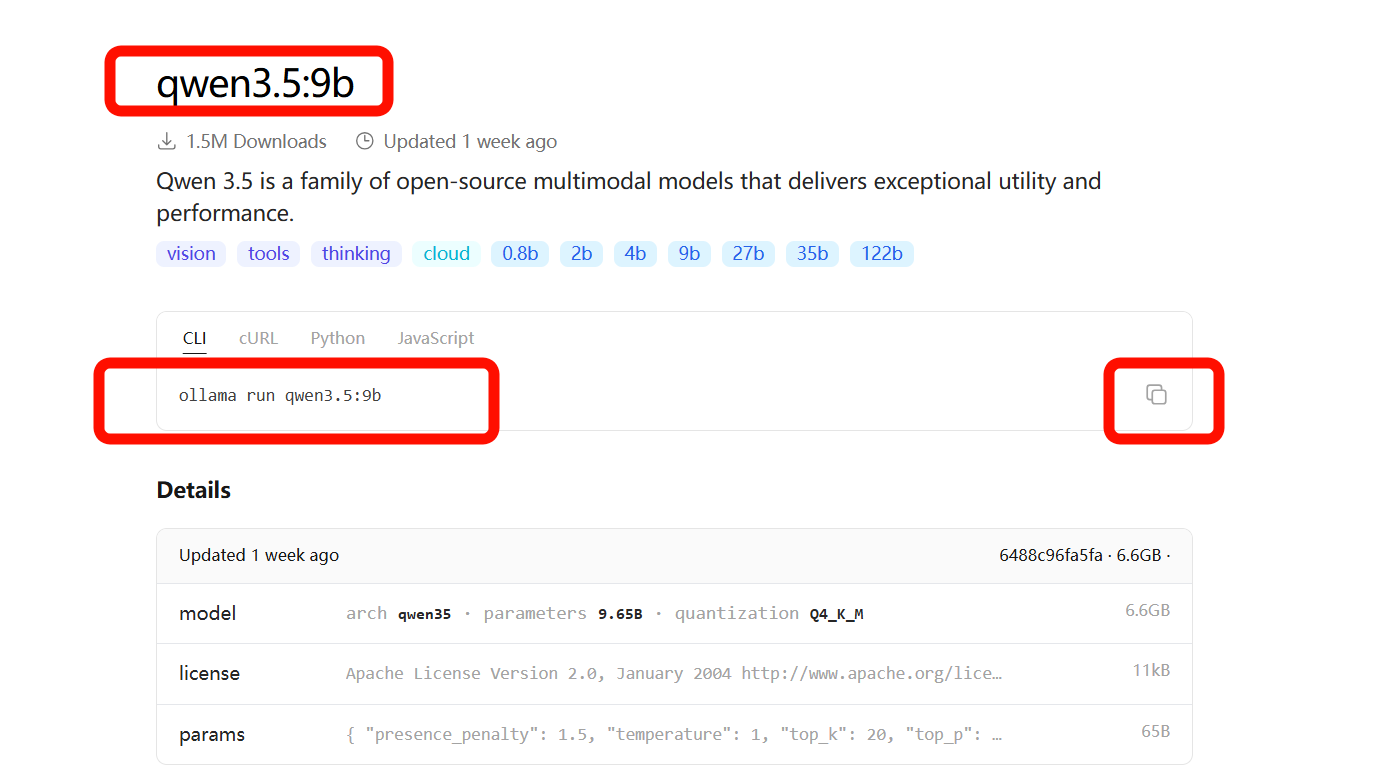Click the clock icon beside Updated 1 week ago

pos(365,141)
